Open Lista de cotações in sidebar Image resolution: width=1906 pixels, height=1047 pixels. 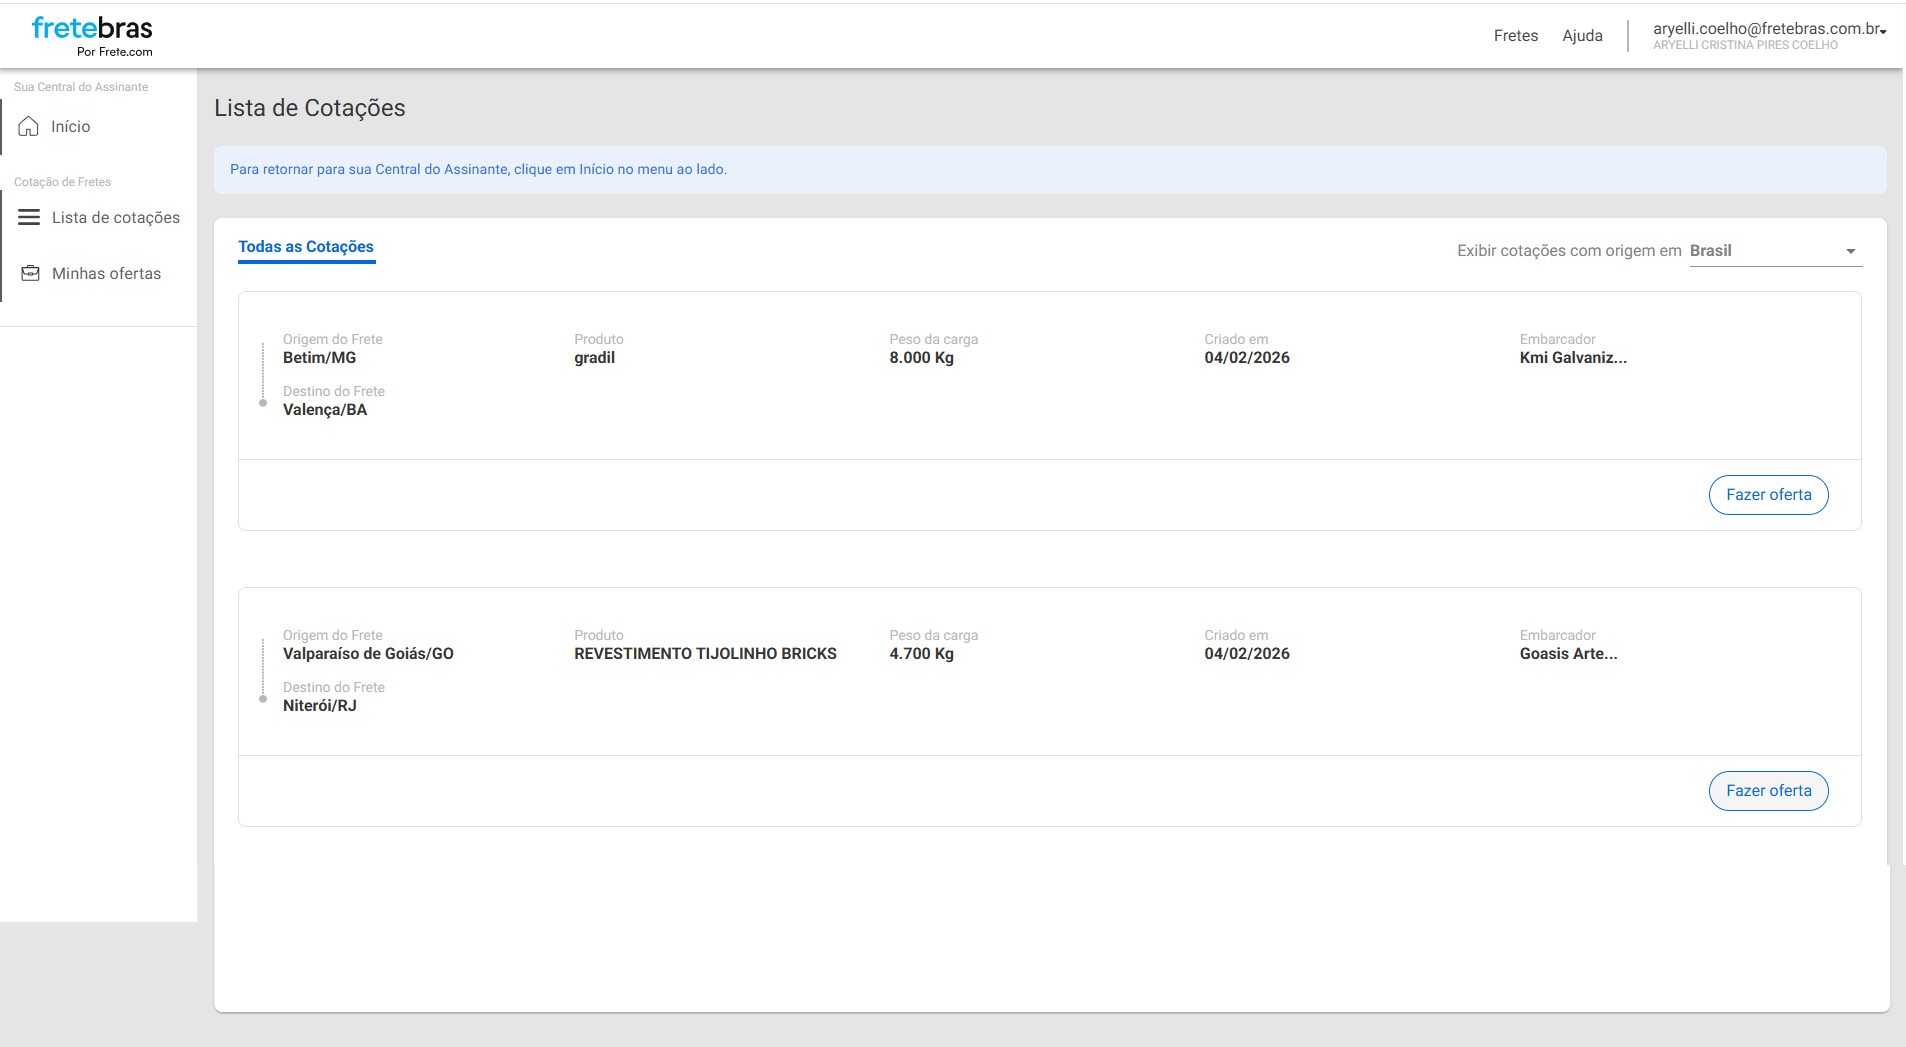pos(116,218)
